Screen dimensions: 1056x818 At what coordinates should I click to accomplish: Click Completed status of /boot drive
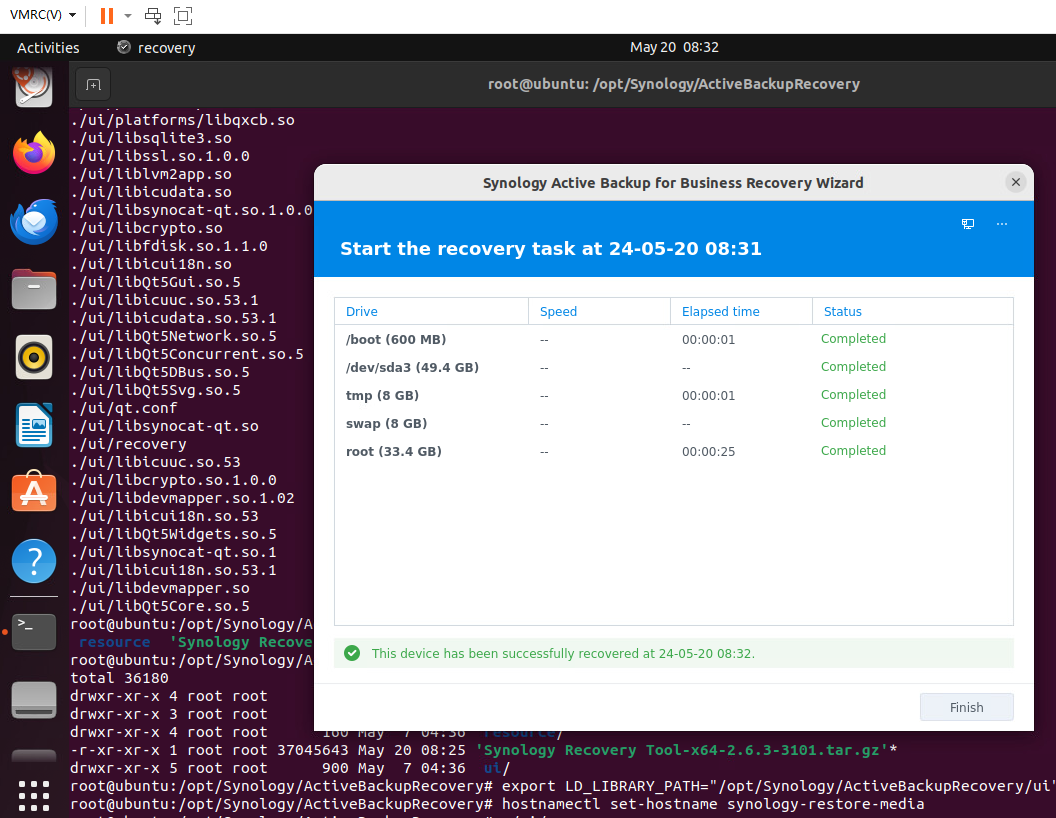(853, 339)
